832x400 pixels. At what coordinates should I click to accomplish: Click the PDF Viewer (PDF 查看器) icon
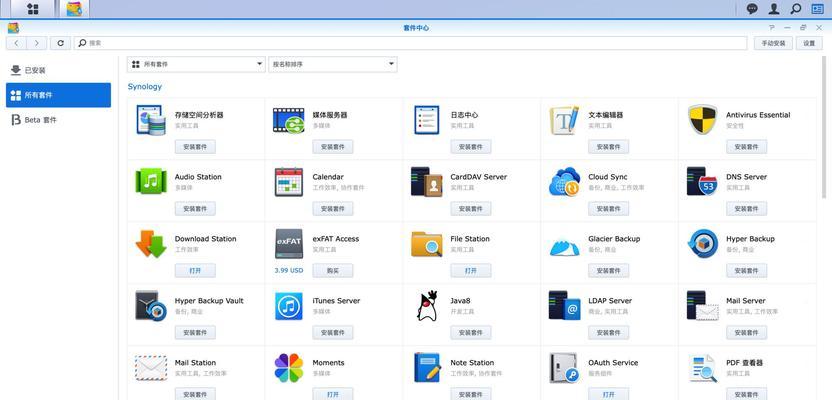[x=703, y=368]
